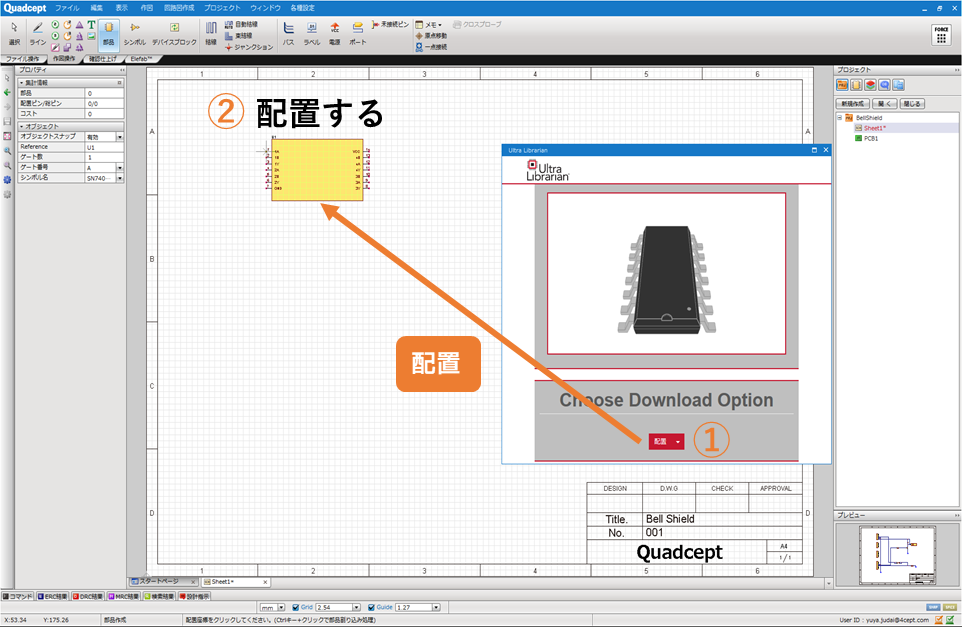Viewport: 962px width, 627px height.
Task: Open the component icon in プロジェクト panel
Action: pyautogui.click(x=856, y=85)
